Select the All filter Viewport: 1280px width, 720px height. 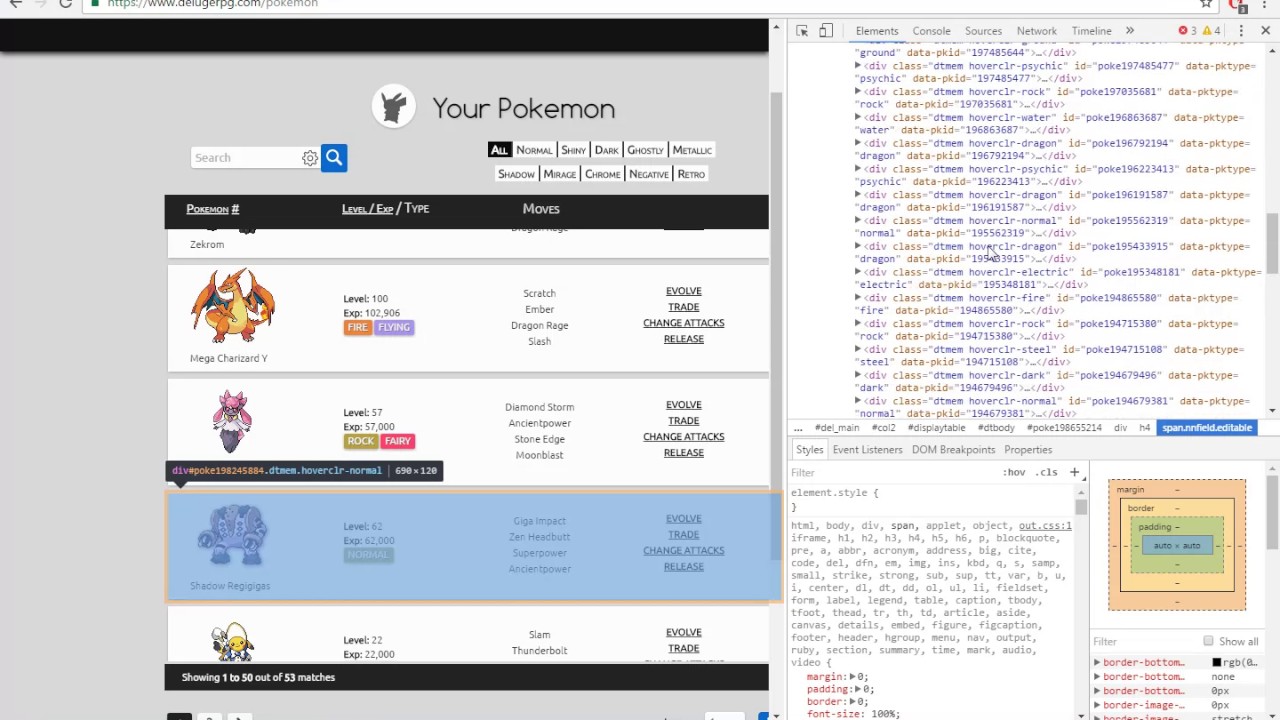tap(499, 150)
